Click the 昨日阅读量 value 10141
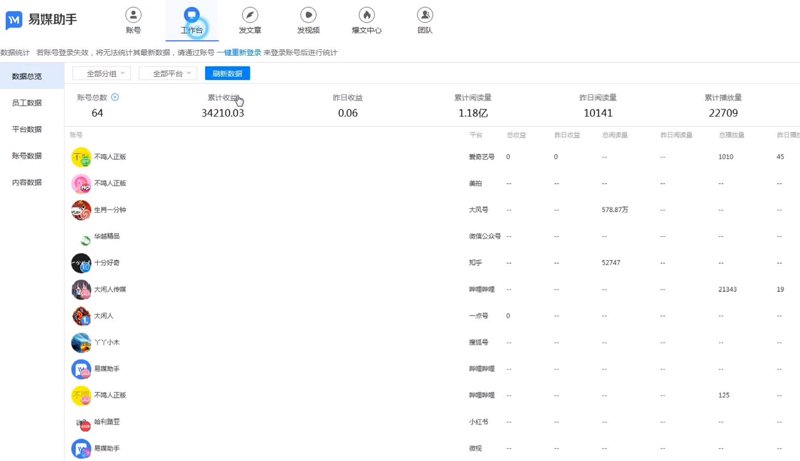 pyautogui.click(x=598, y=113)
